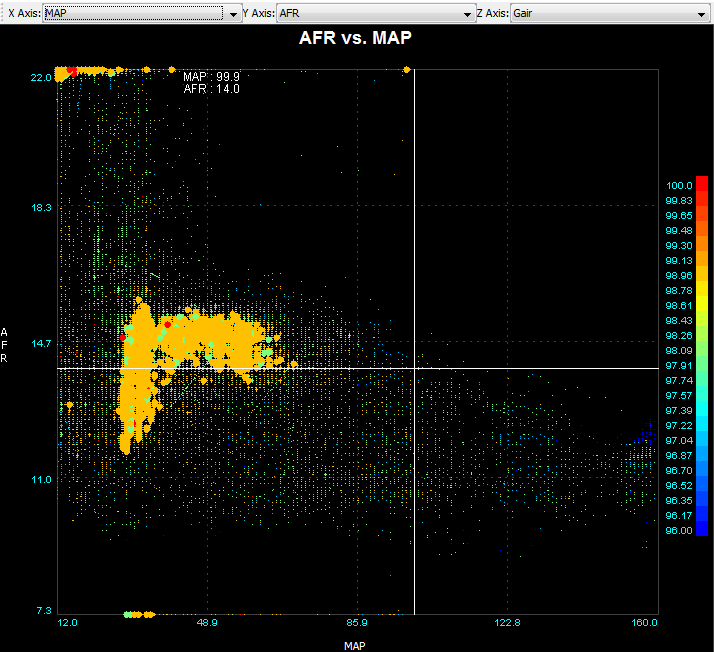Click the MAP 99.9 cursor readout text
Image resolution: width=714 pixels, height=652 pixels.
pyautogui.click(x=211, y=76)
